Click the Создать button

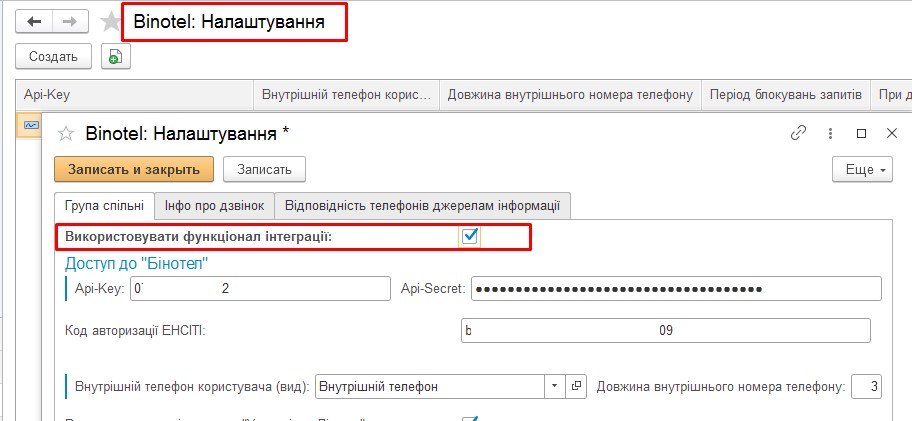pos(54,57)
